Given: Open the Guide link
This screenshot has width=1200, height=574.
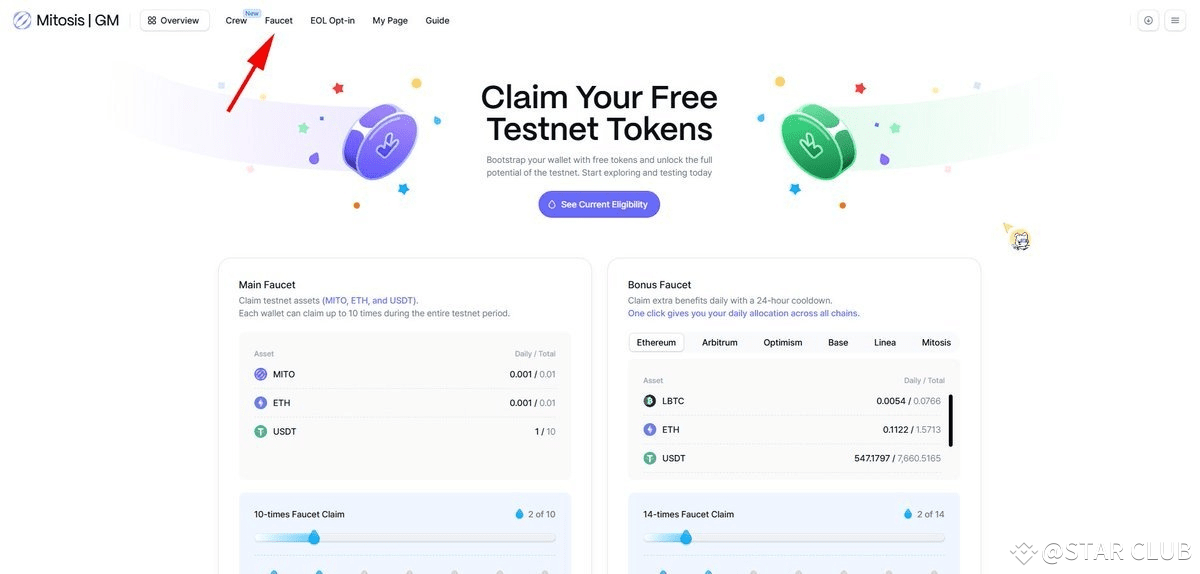Looking at the screenshot, I should (x=437, y=20).
